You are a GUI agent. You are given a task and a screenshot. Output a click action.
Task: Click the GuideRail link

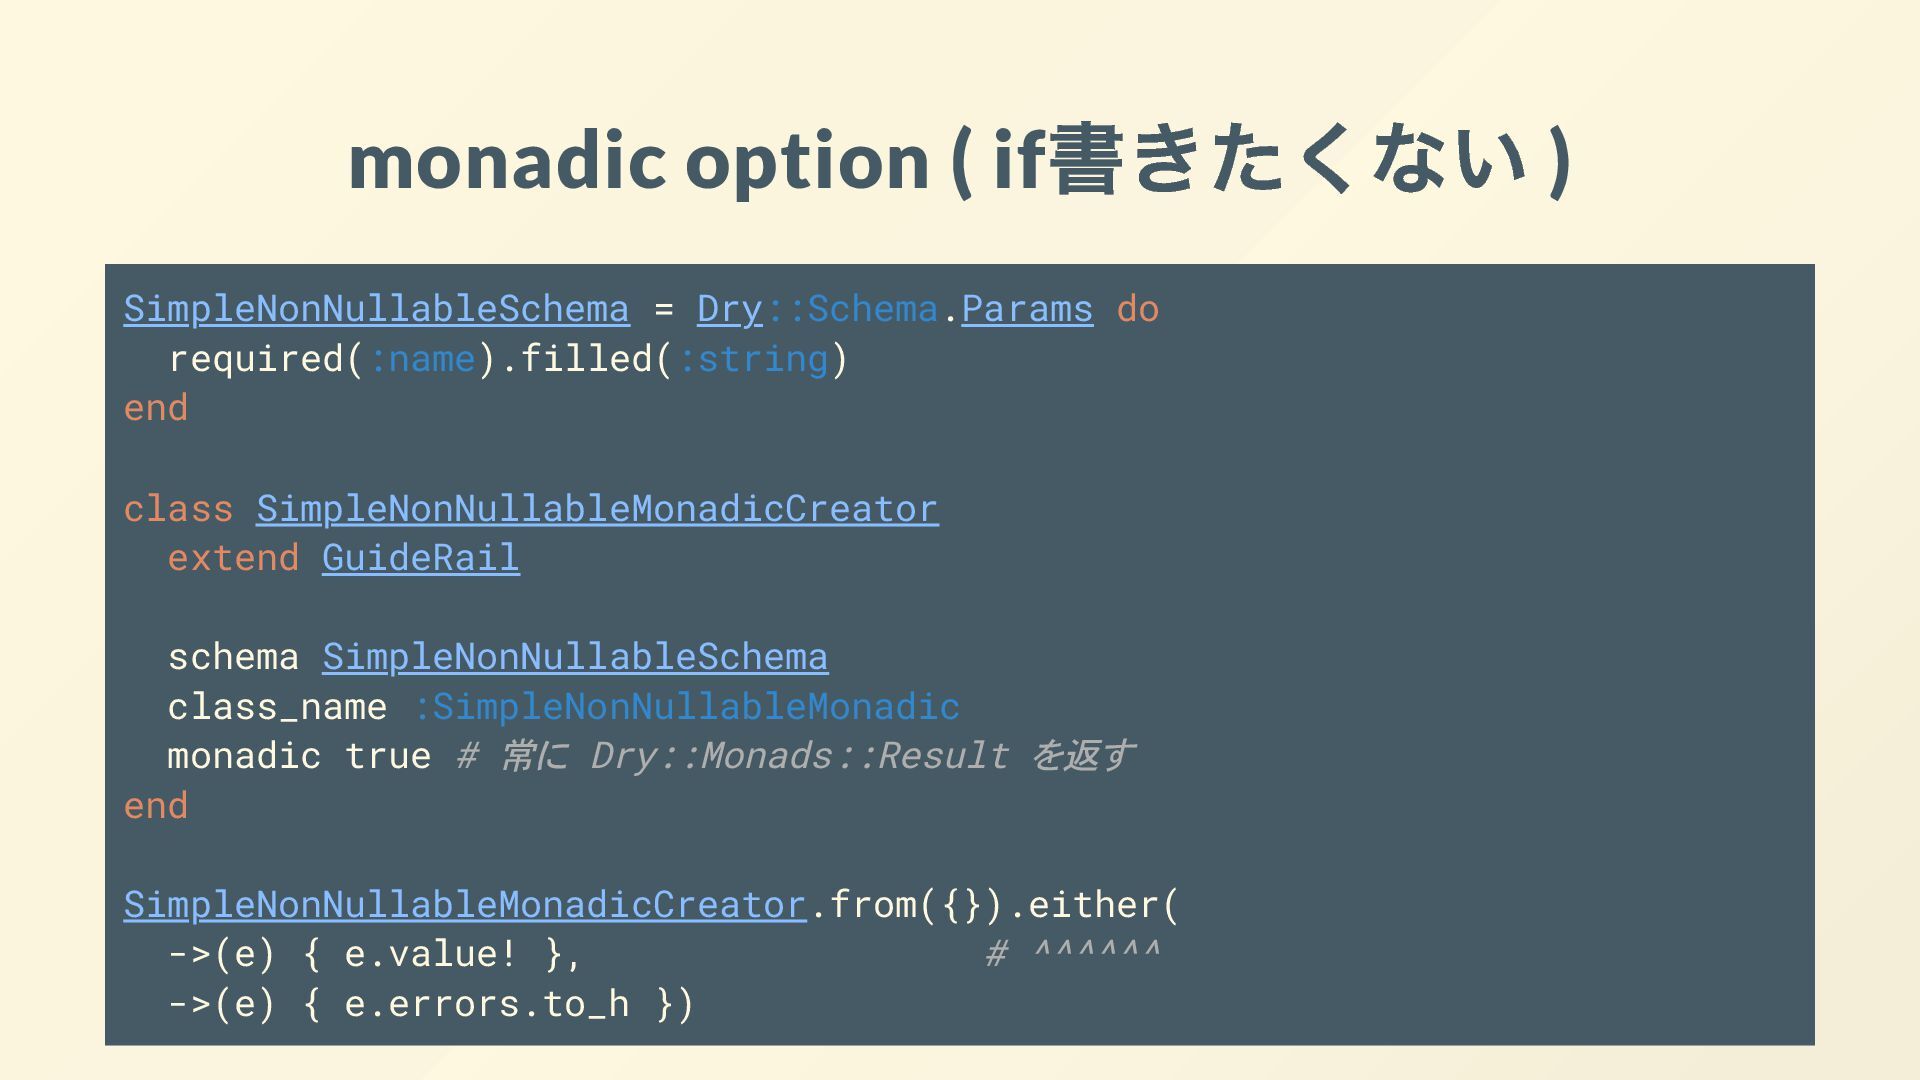421,558
